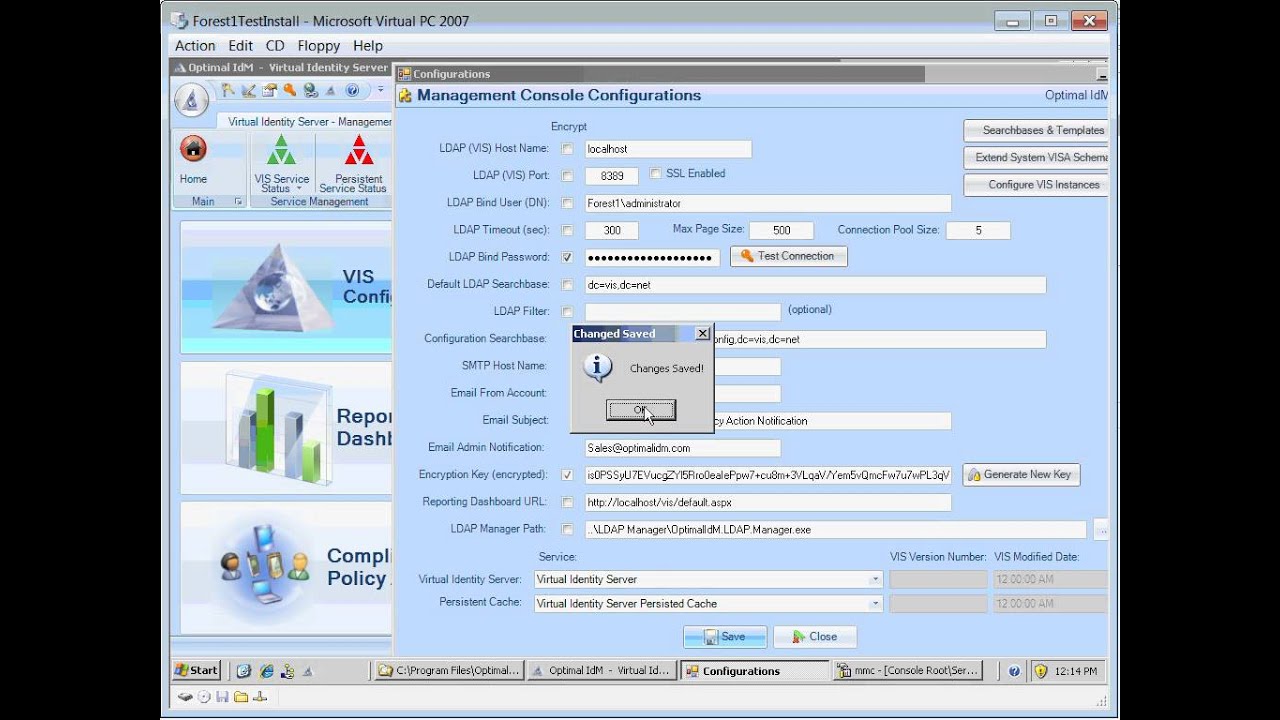Click the red Persistent Service Status icon
The image size is (1280, 720).
coord(359,151)
